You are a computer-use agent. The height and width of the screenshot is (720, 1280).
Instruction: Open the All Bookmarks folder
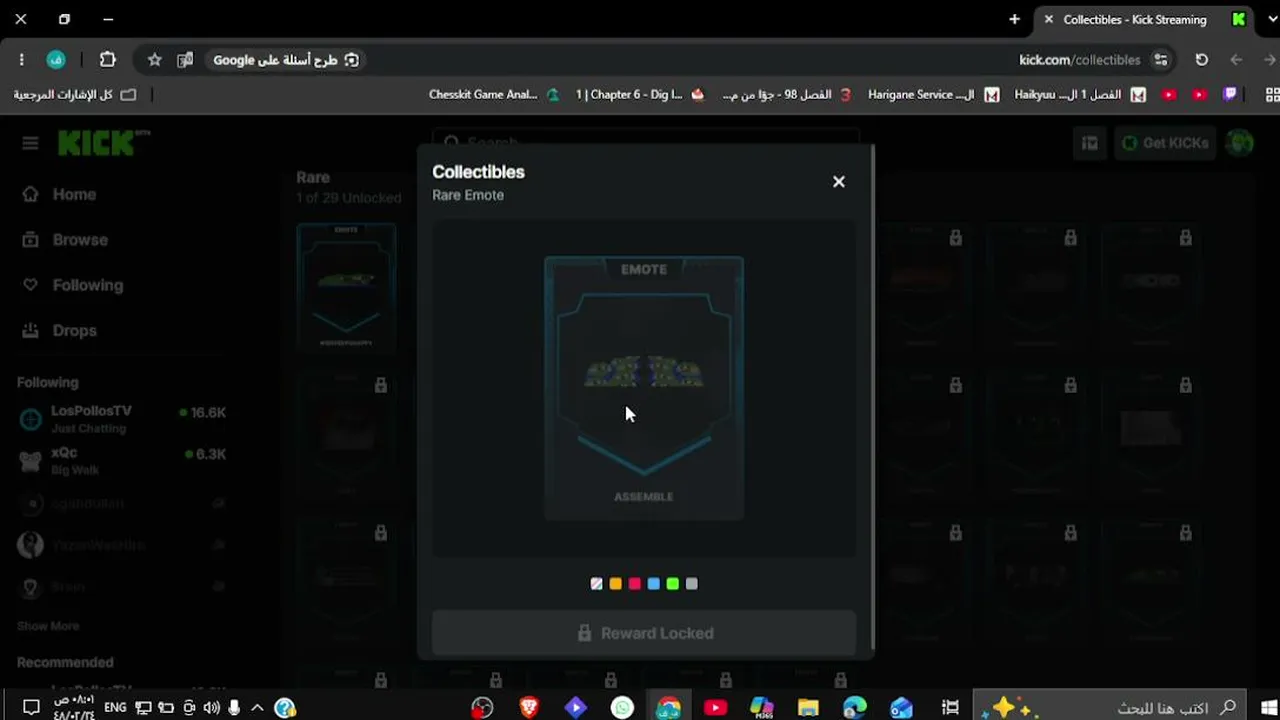pyautogui.click(x=74, y=95)
